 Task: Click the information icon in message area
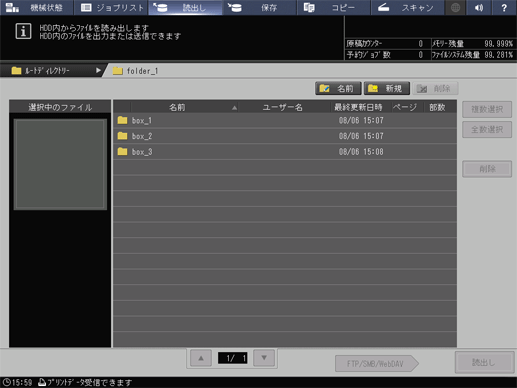(23, 31)
